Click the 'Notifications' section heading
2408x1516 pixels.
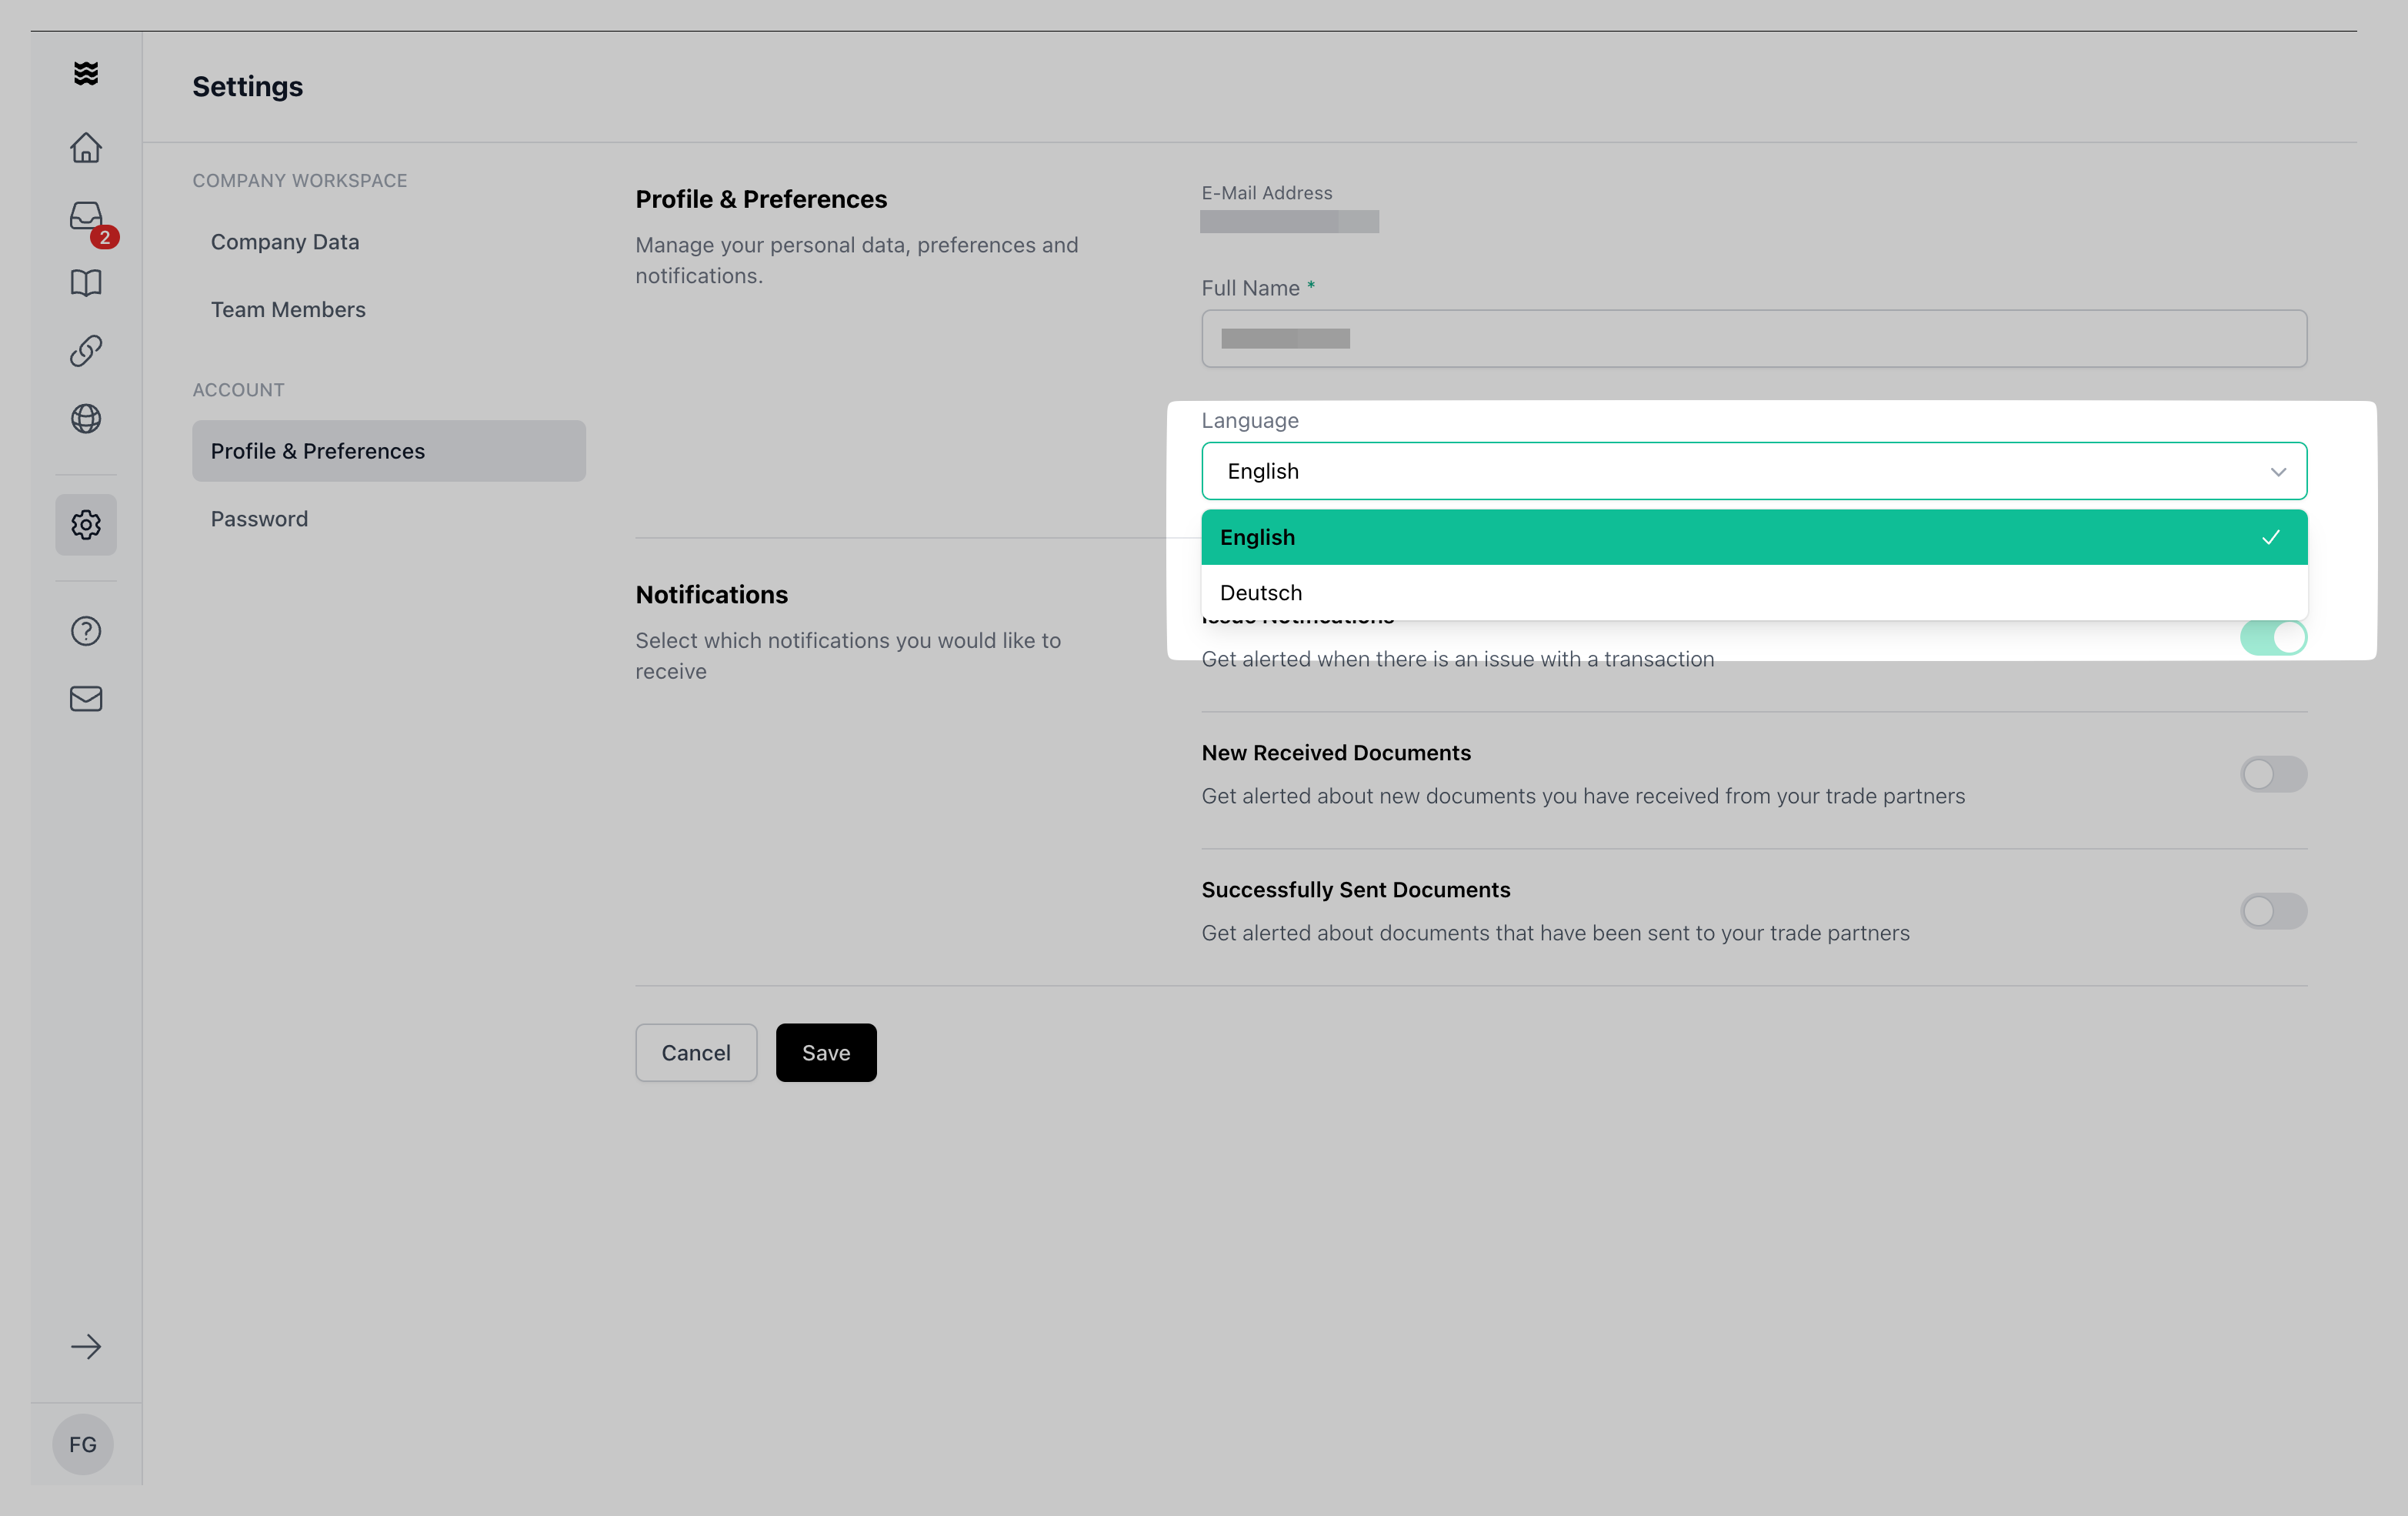712,595
